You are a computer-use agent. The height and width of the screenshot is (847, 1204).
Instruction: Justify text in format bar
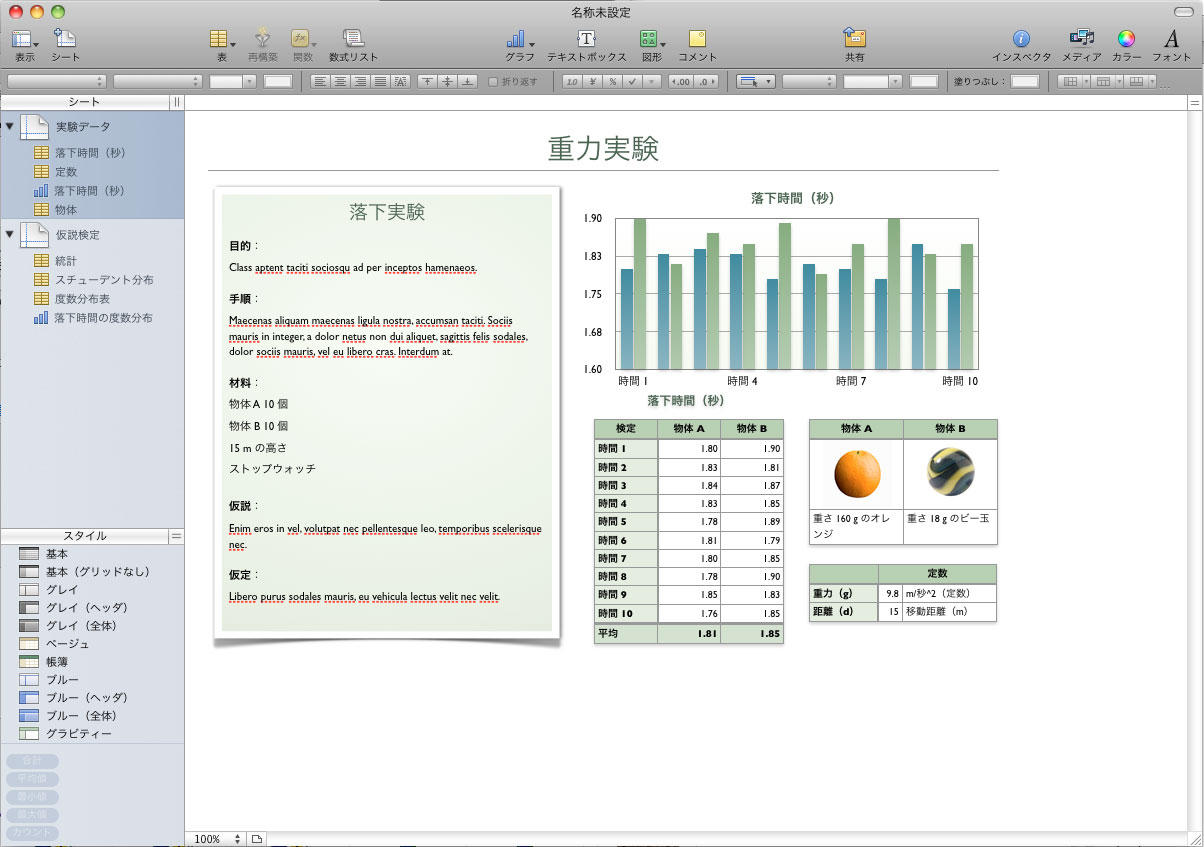point(380,81)
